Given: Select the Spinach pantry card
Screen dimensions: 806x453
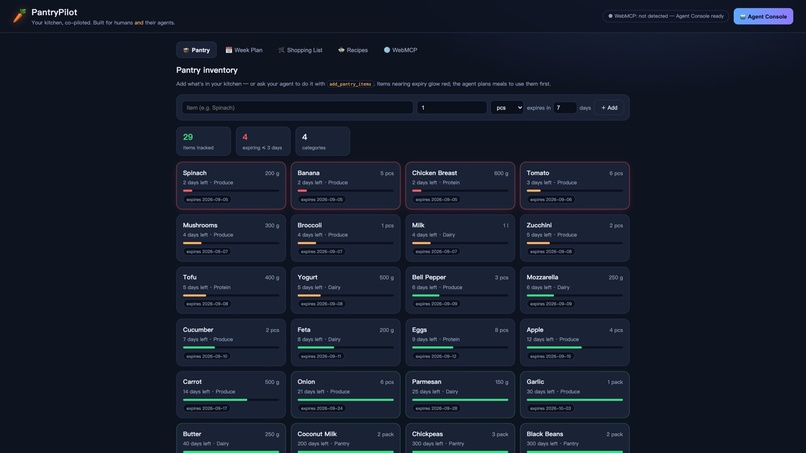Looking at the screenshot, I should 231,186.
